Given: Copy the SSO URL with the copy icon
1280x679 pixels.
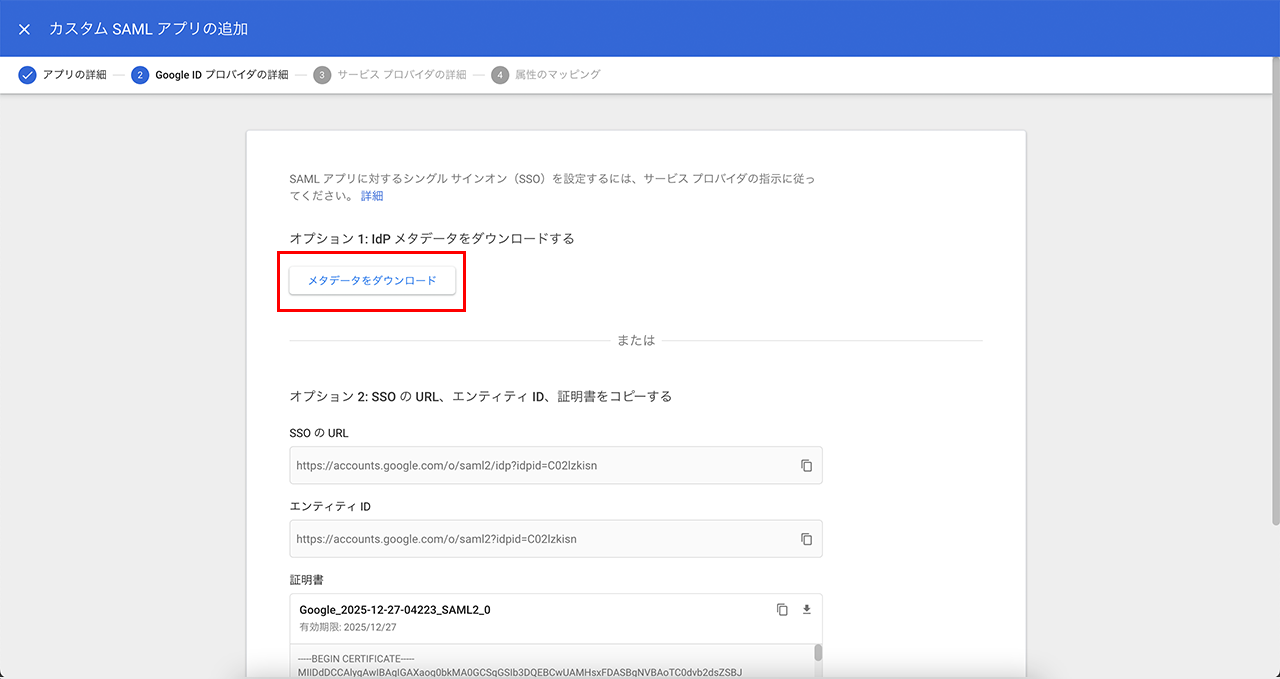Looking at the screenshot, I should [x=806, y=465].
